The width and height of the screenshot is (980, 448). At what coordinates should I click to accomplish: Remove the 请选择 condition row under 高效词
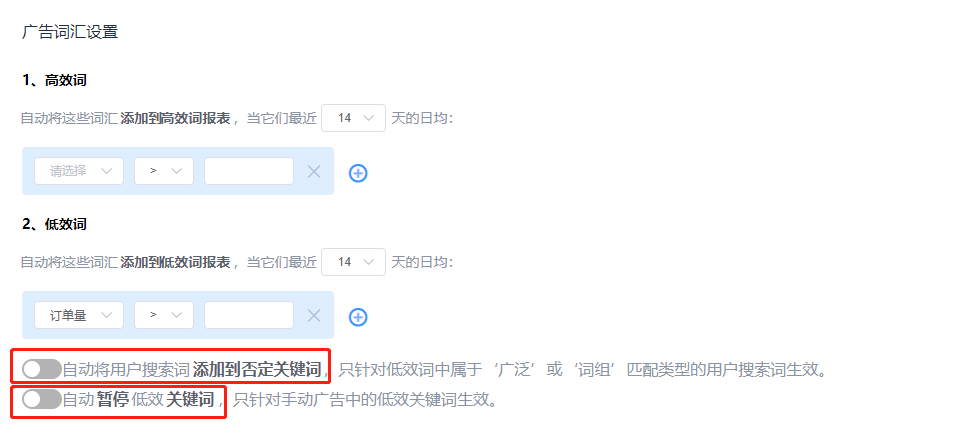tap(314, 172)
